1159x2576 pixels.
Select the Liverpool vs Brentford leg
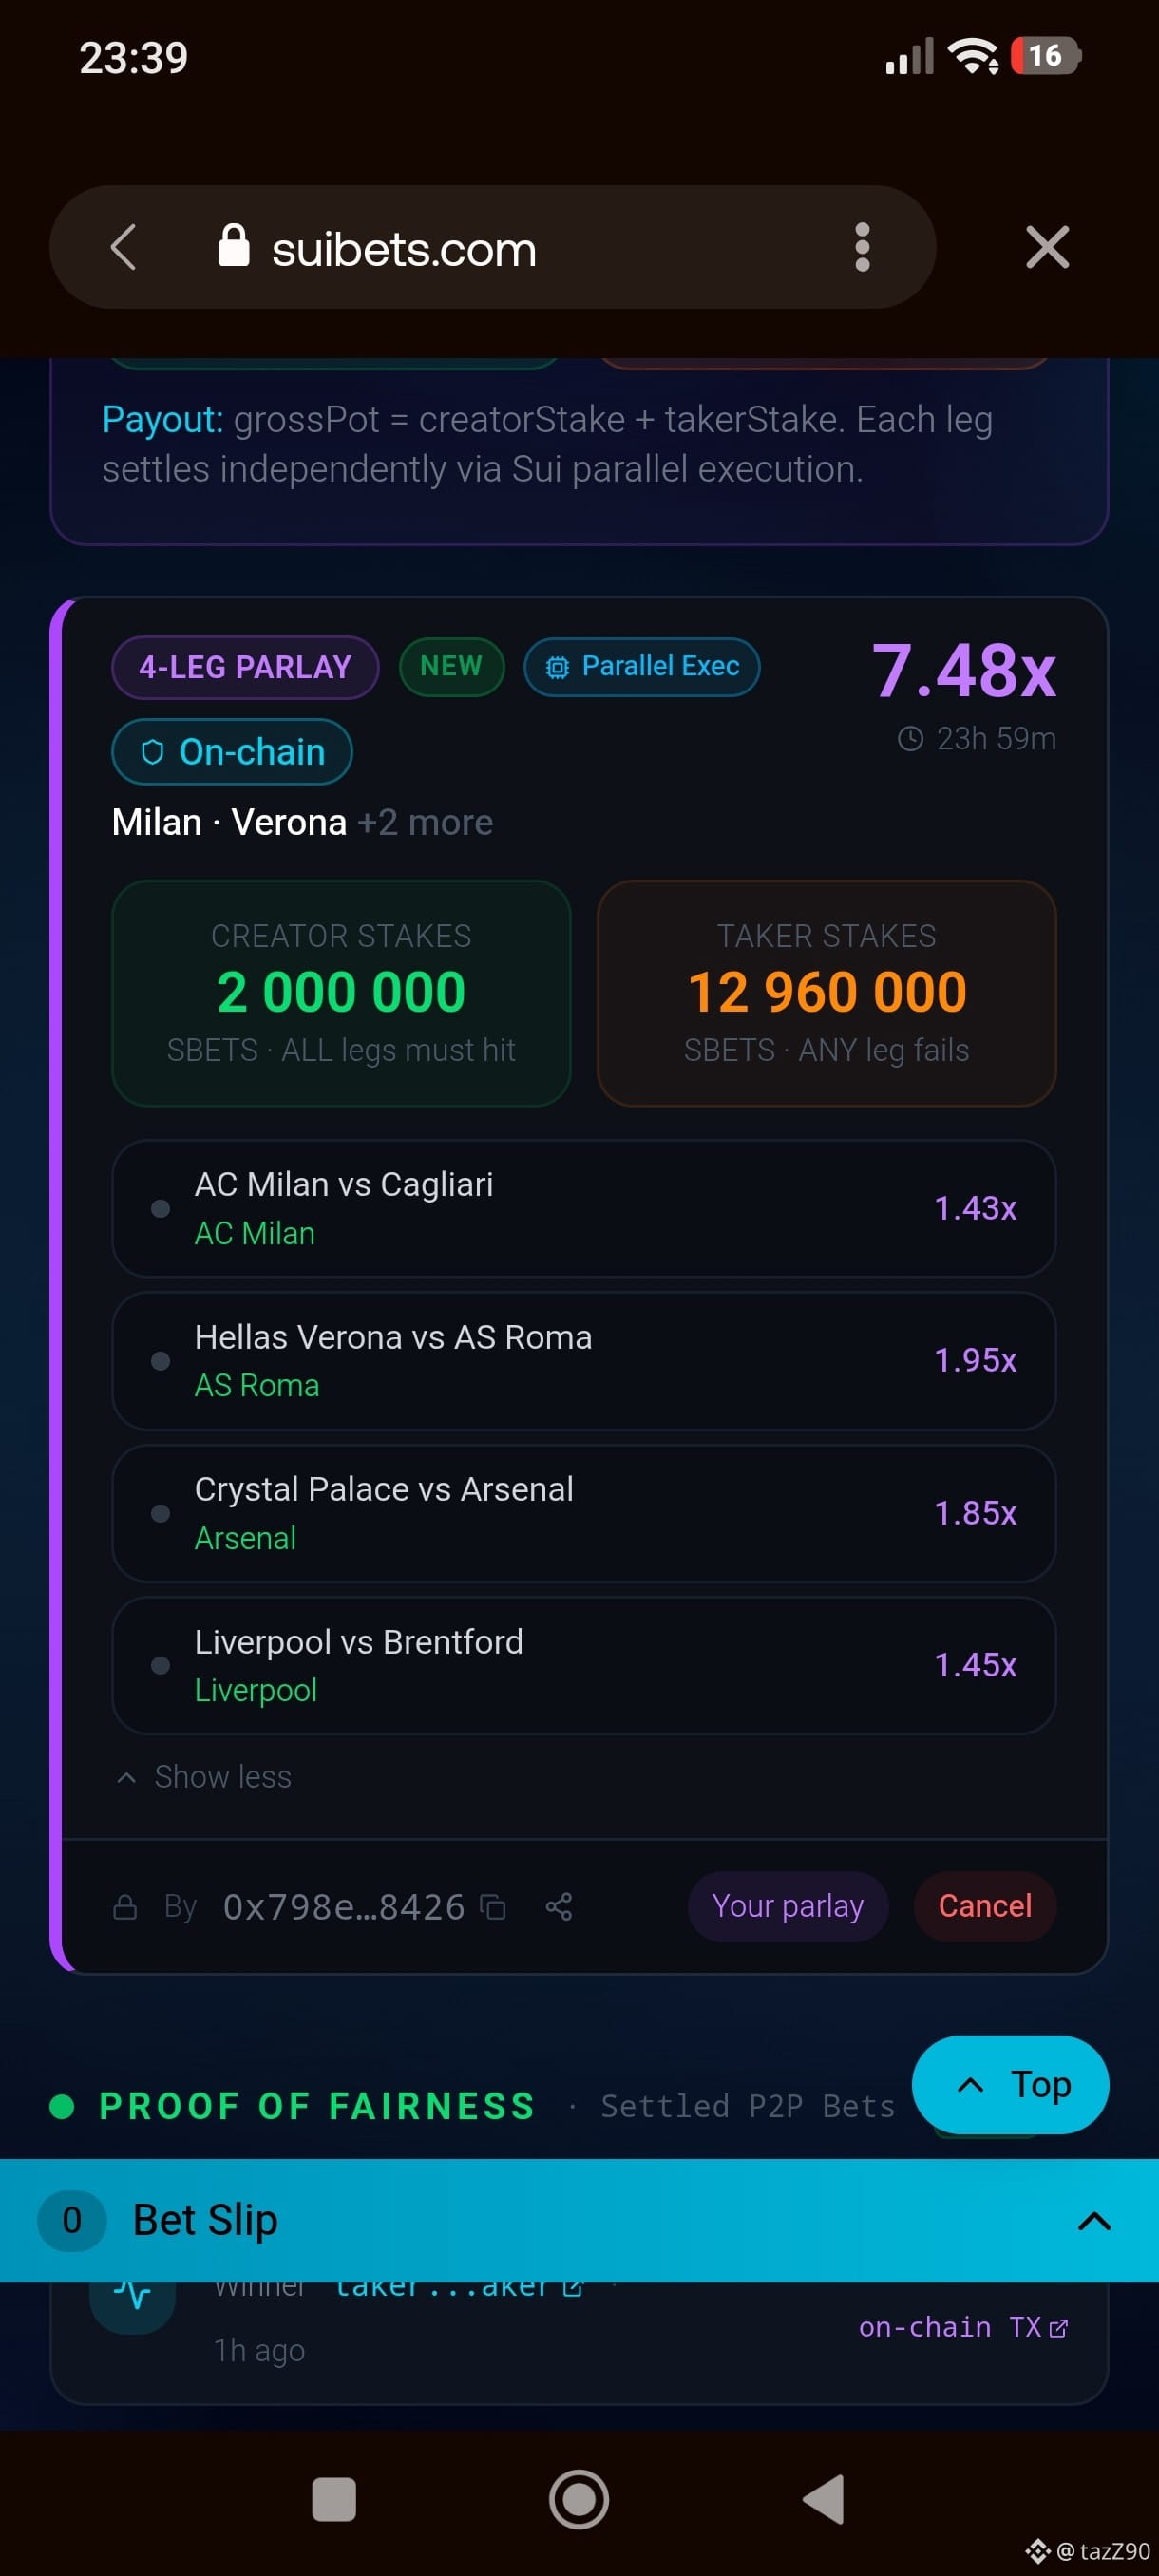(584, 1665)
